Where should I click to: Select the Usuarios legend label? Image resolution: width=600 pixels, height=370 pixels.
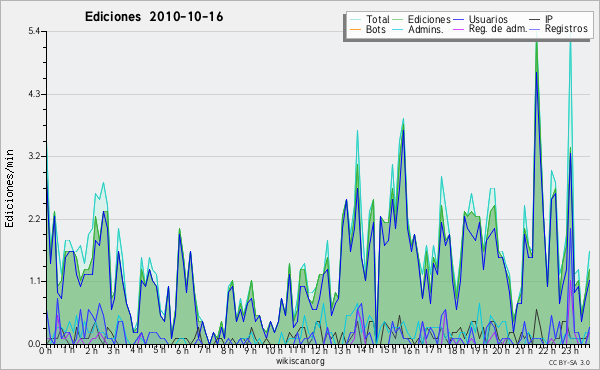coord(488,19)
